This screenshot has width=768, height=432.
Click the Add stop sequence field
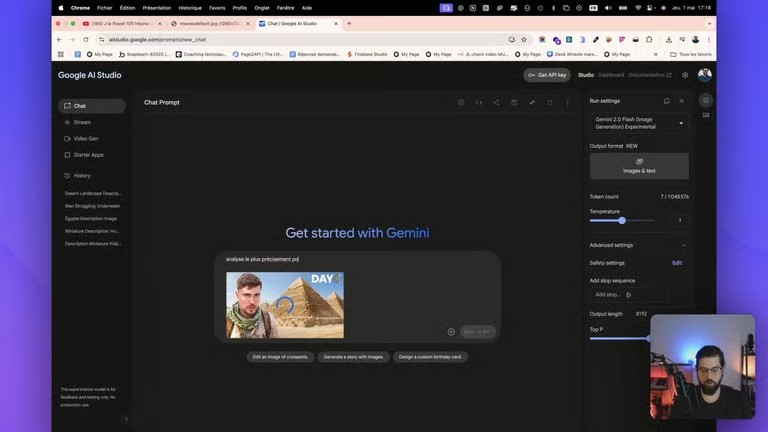click(629, 295)
